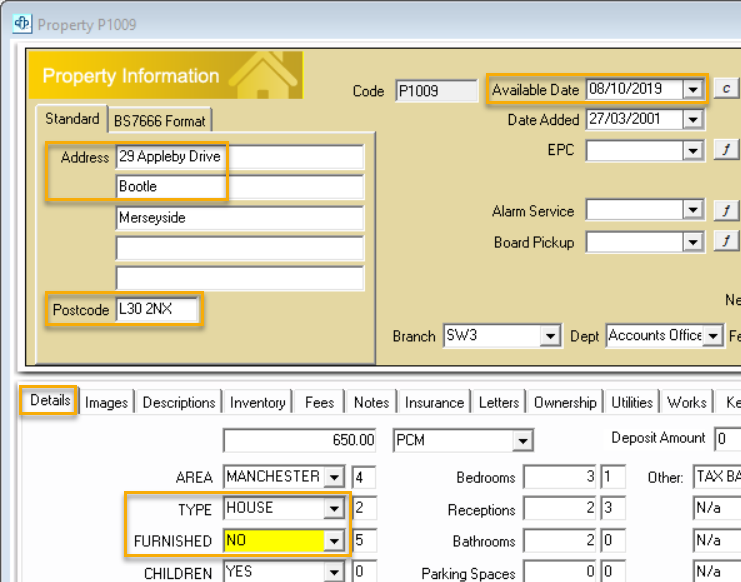Expand the Board Pickup dropdown
The width and height of the screenshot is (741, 582).
click(x=693, y=242)
